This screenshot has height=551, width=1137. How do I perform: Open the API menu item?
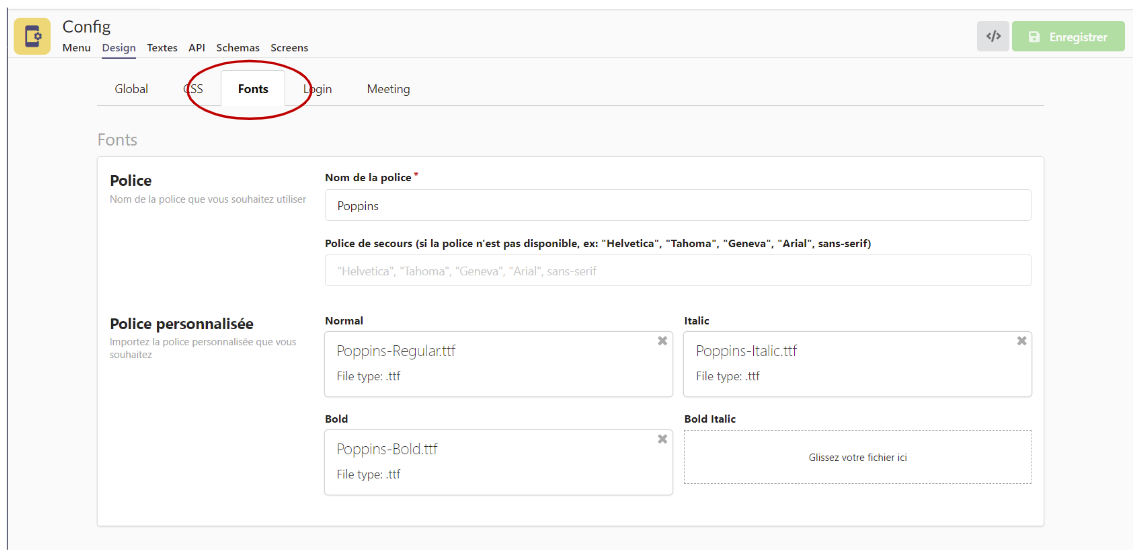pos(197,48)
